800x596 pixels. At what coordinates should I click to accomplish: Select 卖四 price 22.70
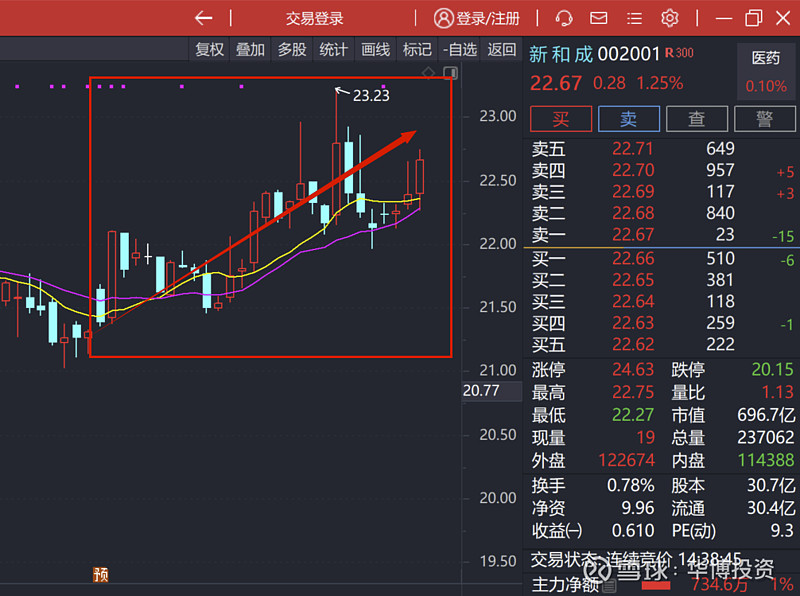coord(633,170)
